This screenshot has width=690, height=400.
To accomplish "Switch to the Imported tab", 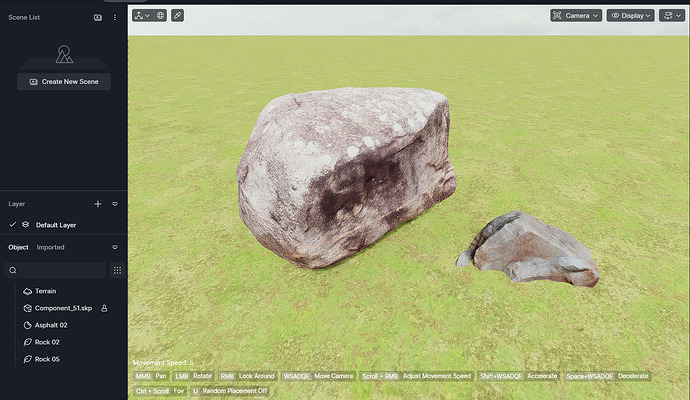I will point(51,247).
